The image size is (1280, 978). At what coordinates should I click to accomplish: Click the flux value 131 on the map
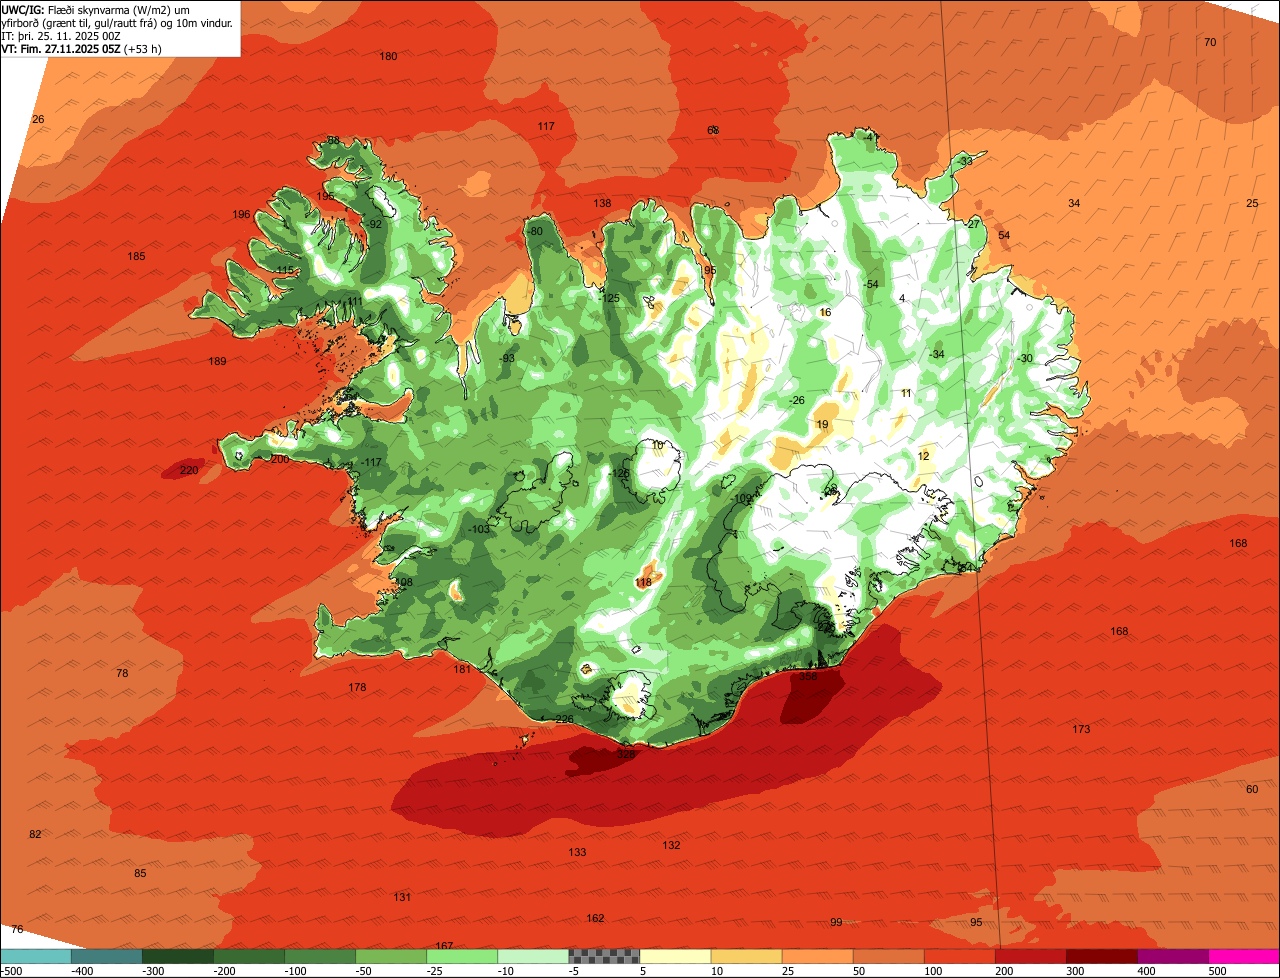pyautogui.click(x=402, y=897)
